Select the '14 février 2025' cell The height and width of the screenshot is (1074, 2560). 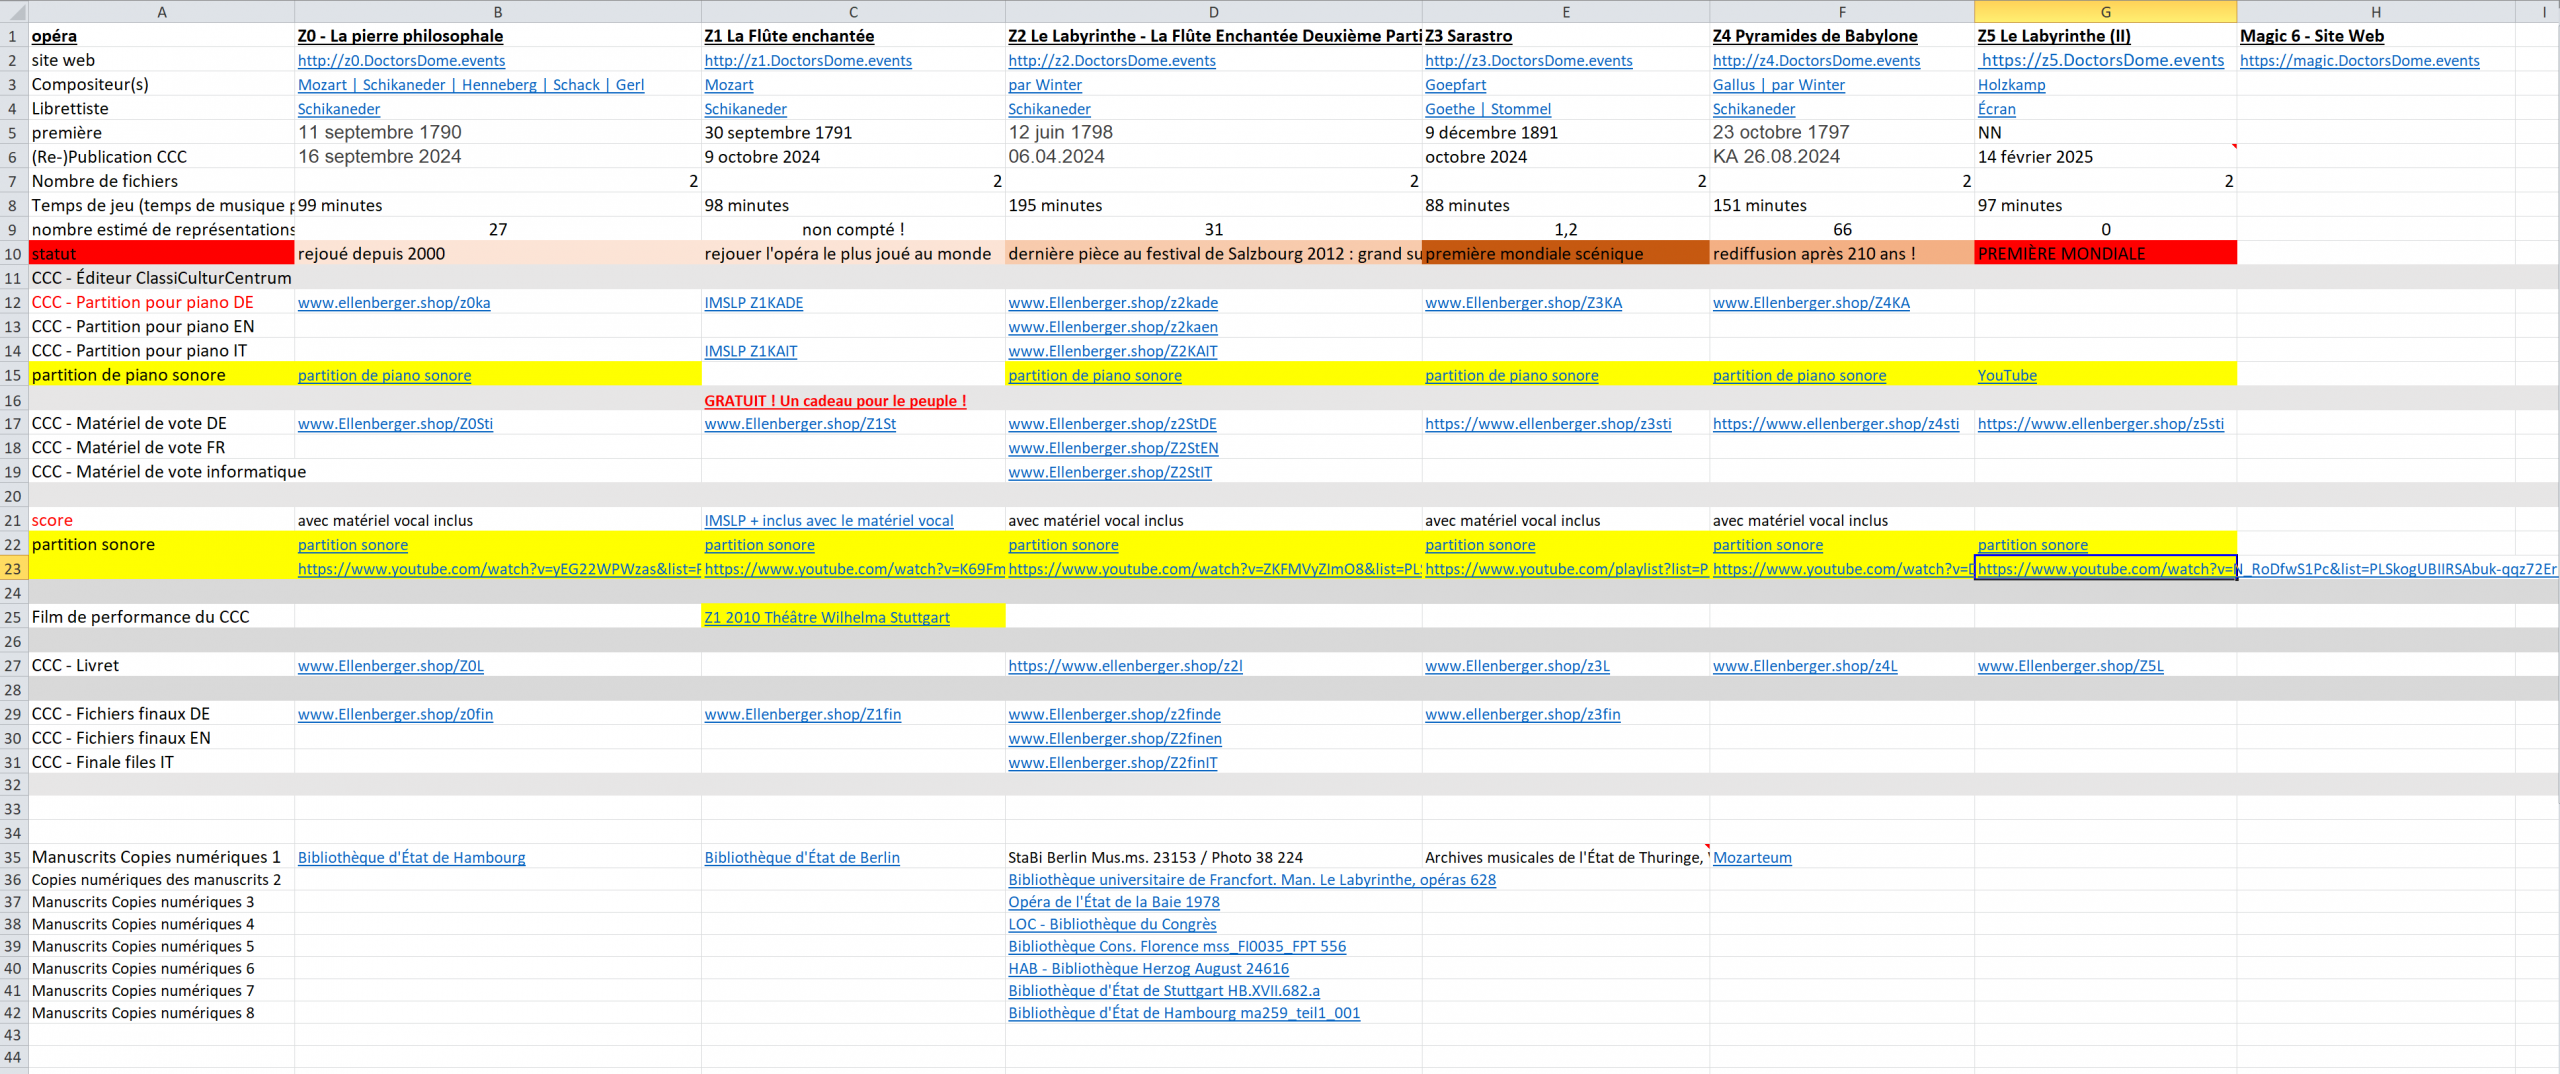click(2105, 157)
